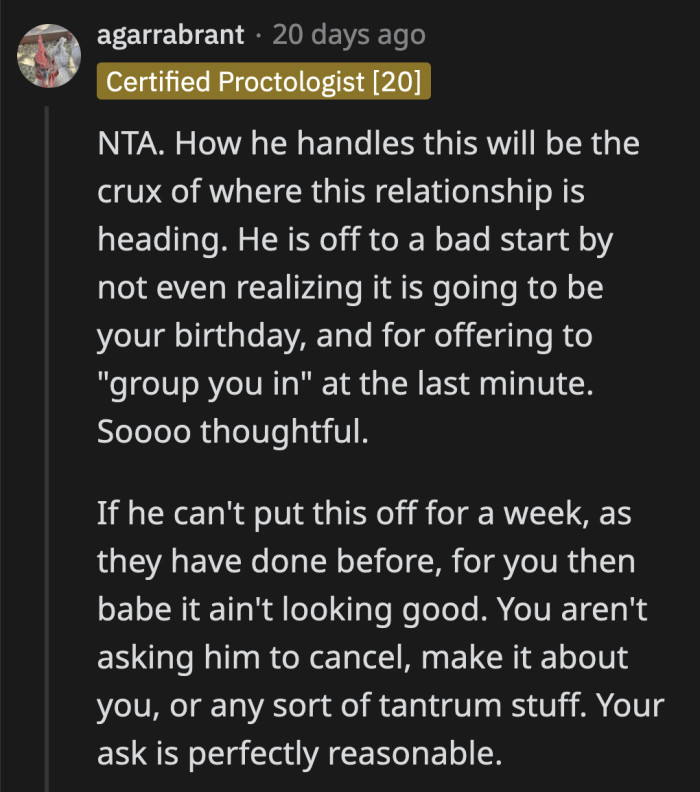Viewport: 700px width, 792px height.
Task: Click the line "asking him to cancel, make it about"
Action: coord(362,657)
